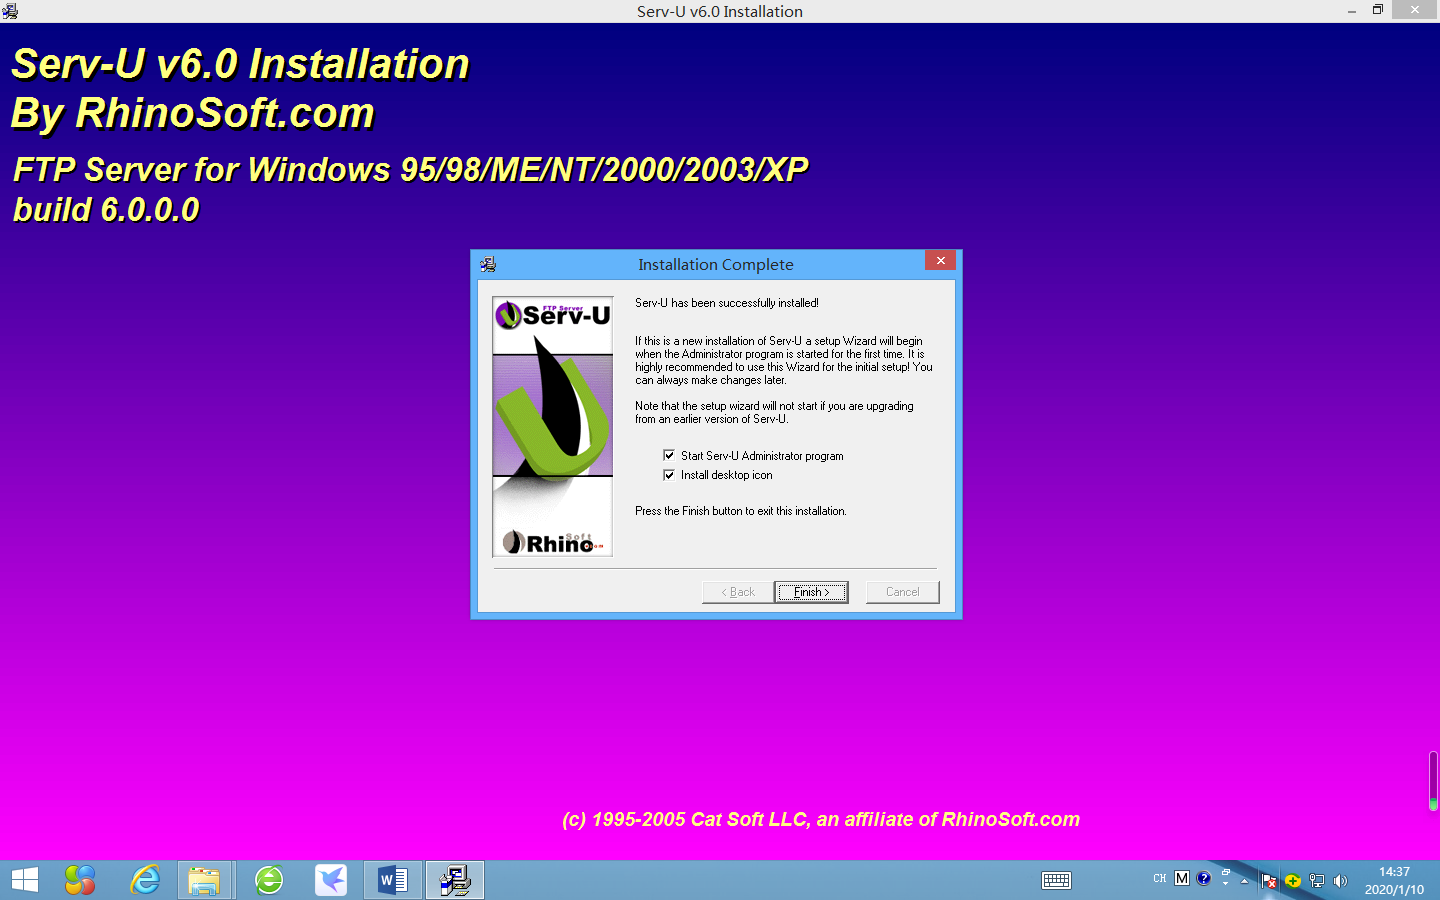
Task: Click 'Press the Finish button to exit' text
Action: click(741, 511)
